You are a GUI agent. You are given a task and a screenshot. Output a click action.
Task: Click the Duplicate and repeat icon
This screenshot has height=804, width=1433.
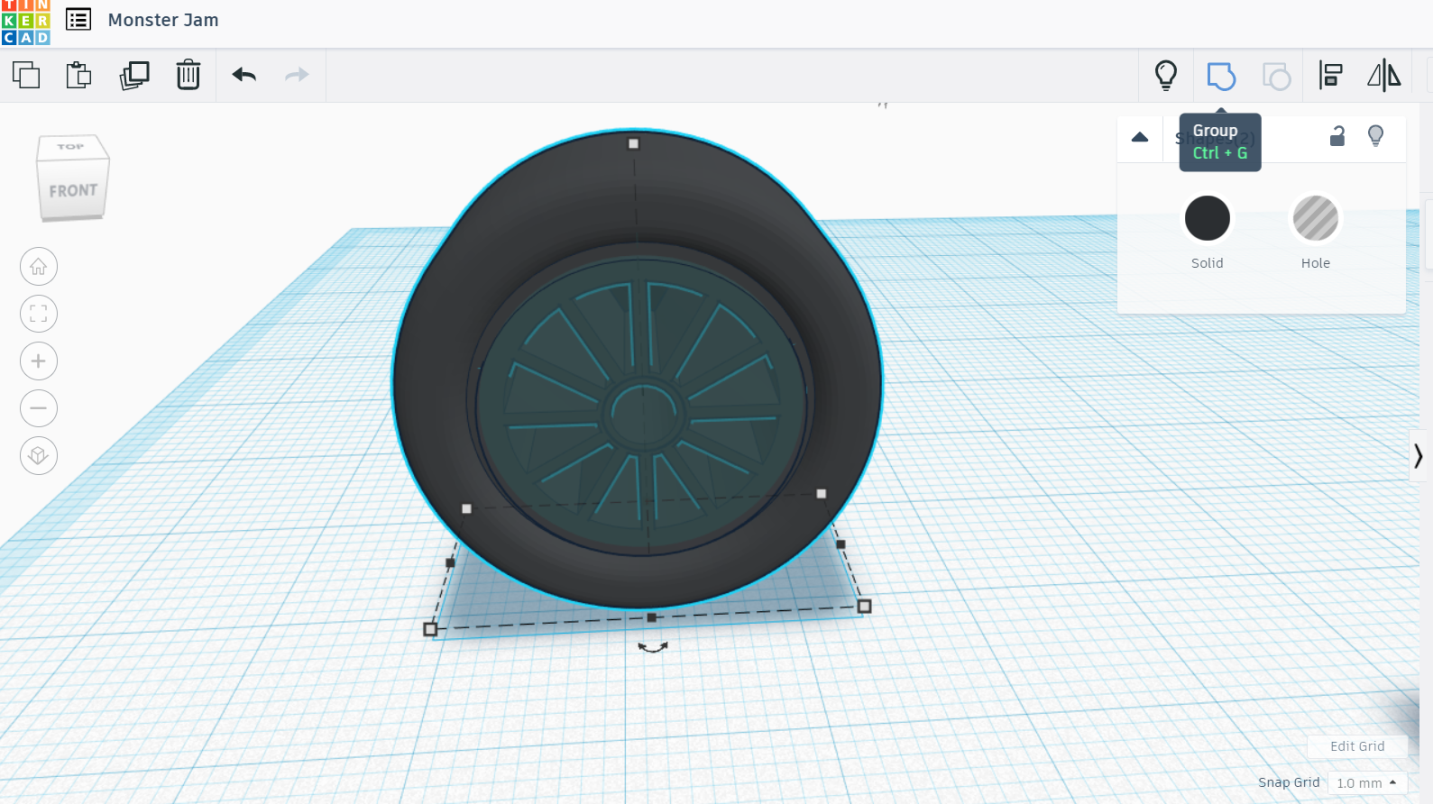click(x=134, y=75)
